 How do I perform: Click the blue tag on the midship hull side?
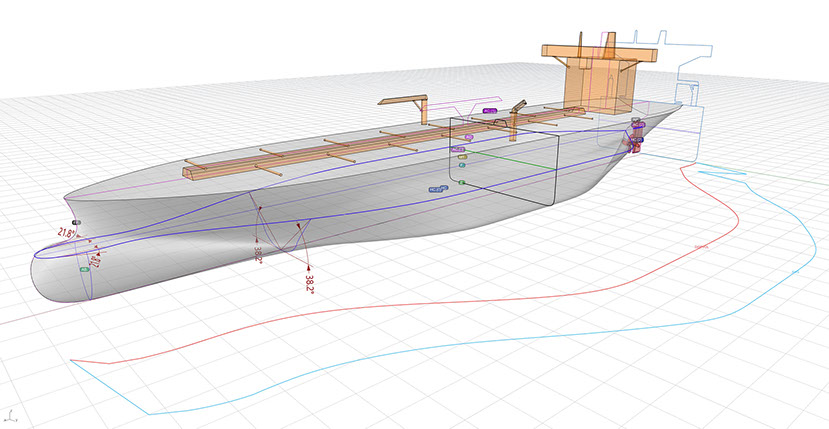coord(436,188)
